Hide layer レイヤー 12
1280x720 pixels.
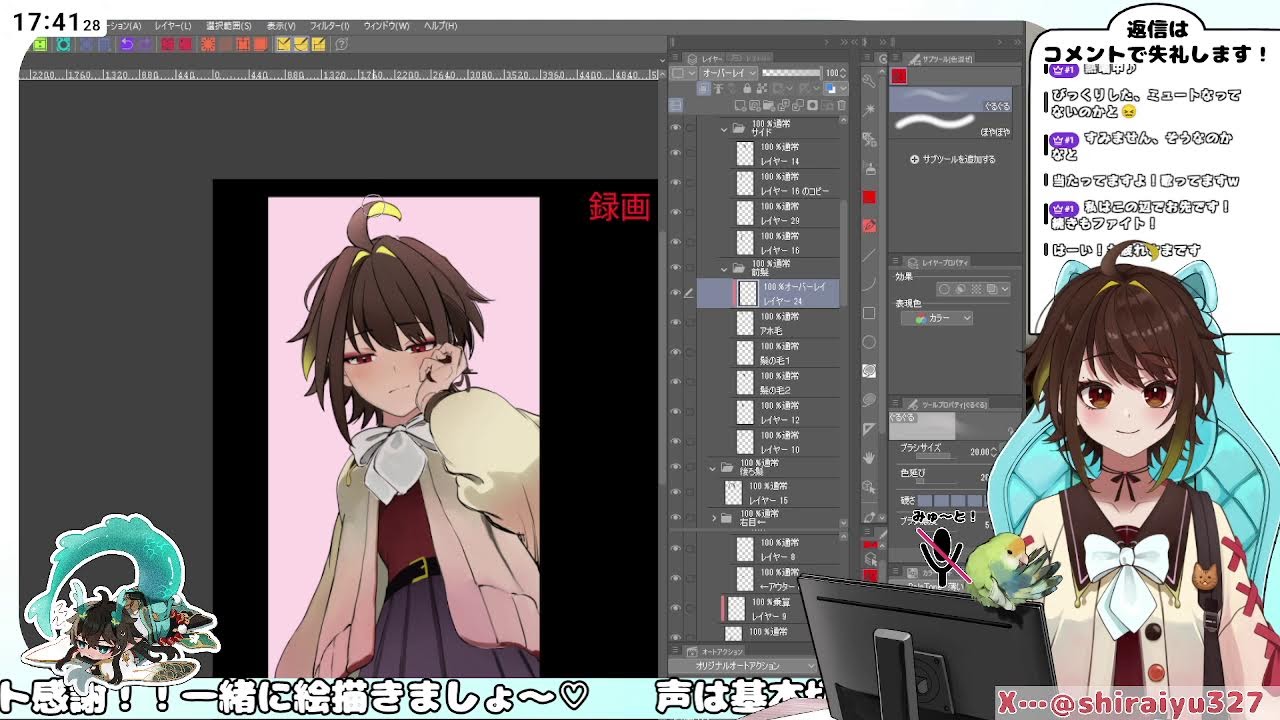coord(675,412)
